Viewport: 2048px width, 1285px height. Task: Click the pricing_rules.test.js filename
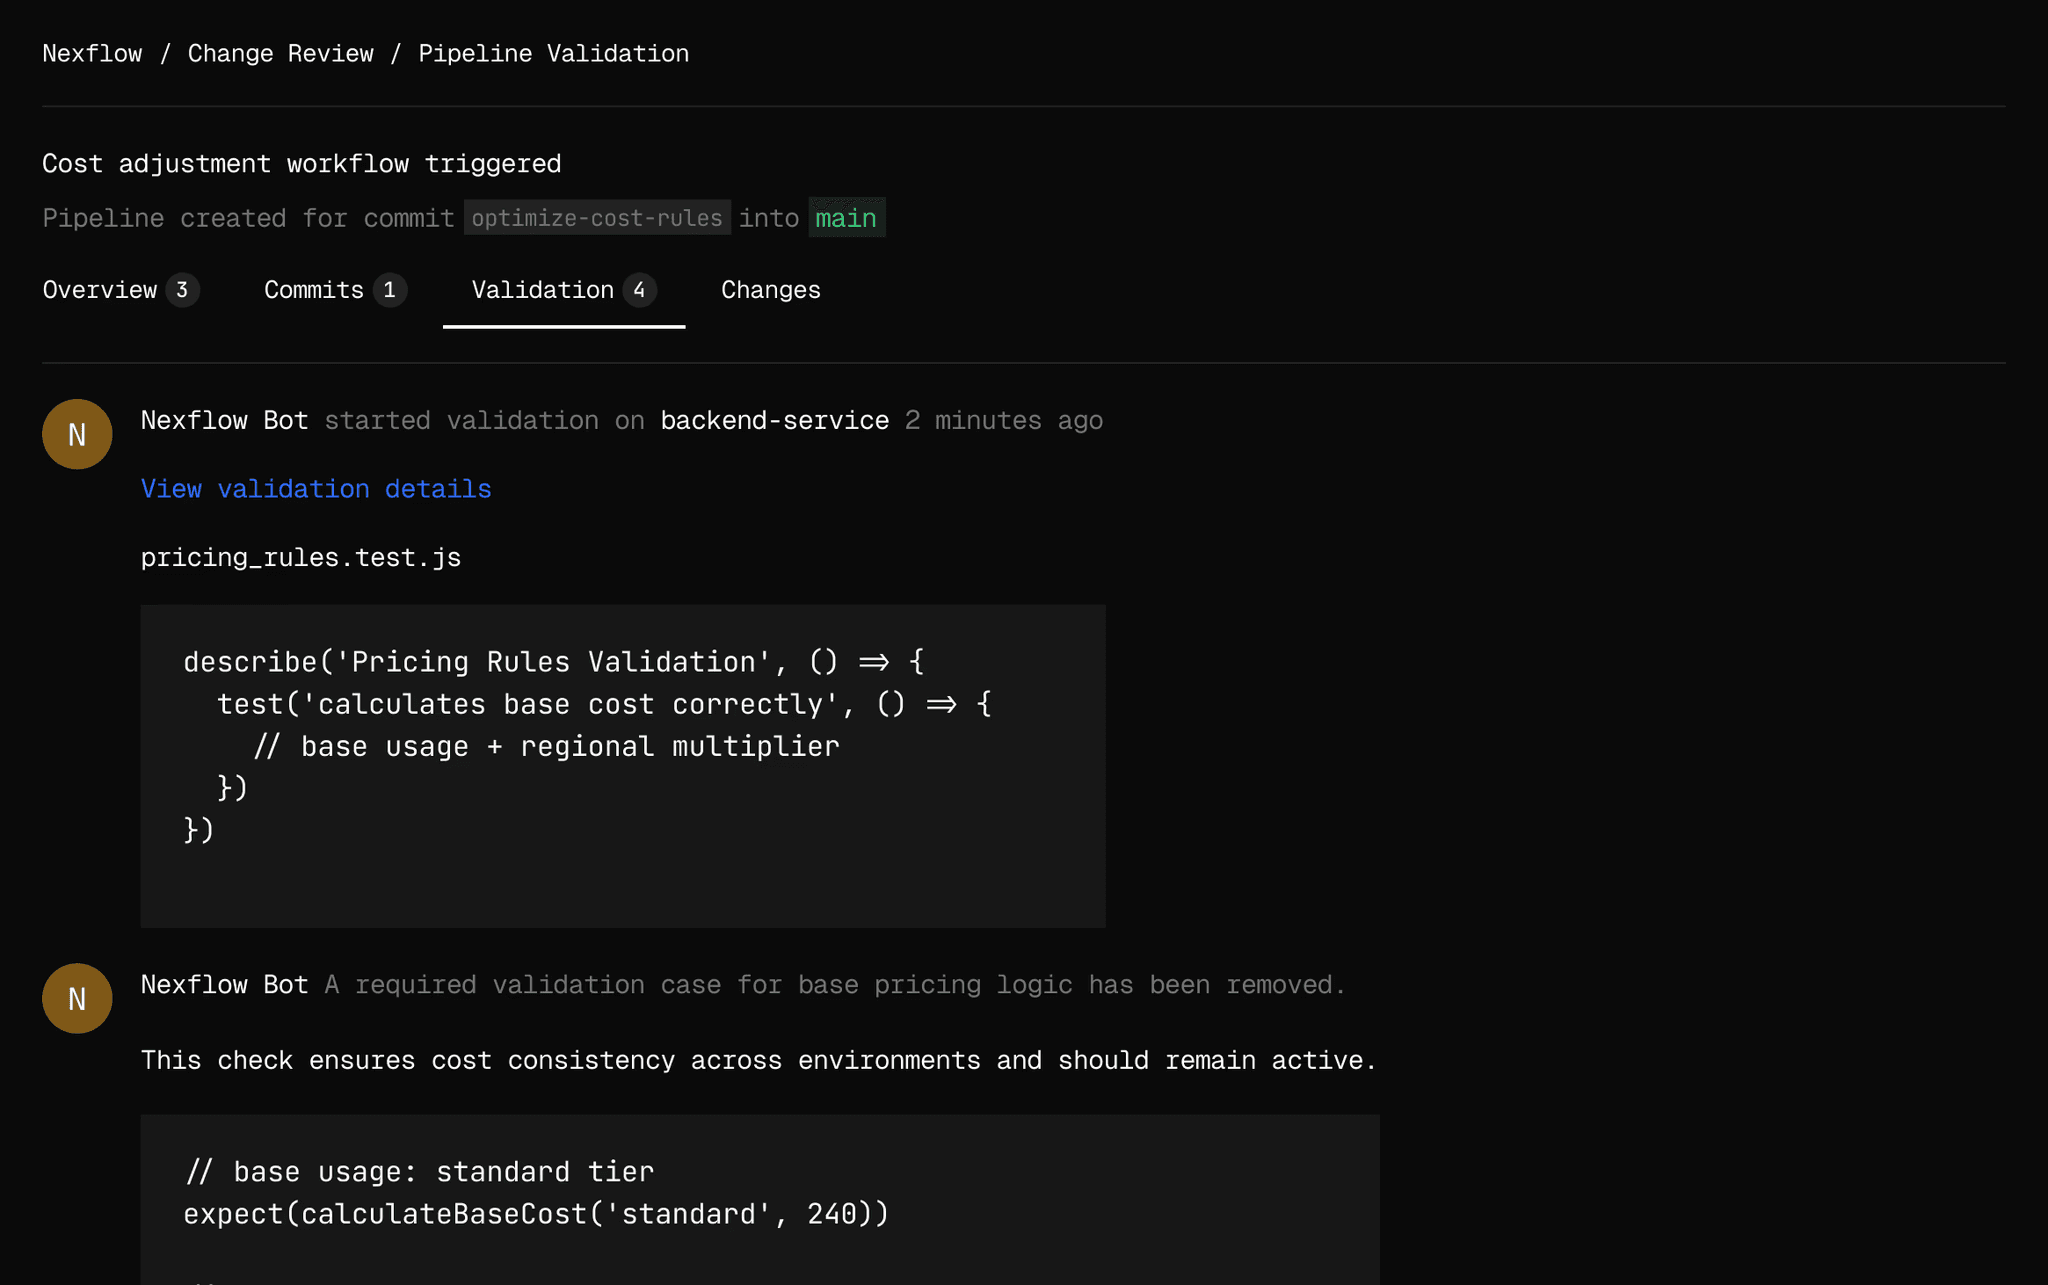coord(300,558)
